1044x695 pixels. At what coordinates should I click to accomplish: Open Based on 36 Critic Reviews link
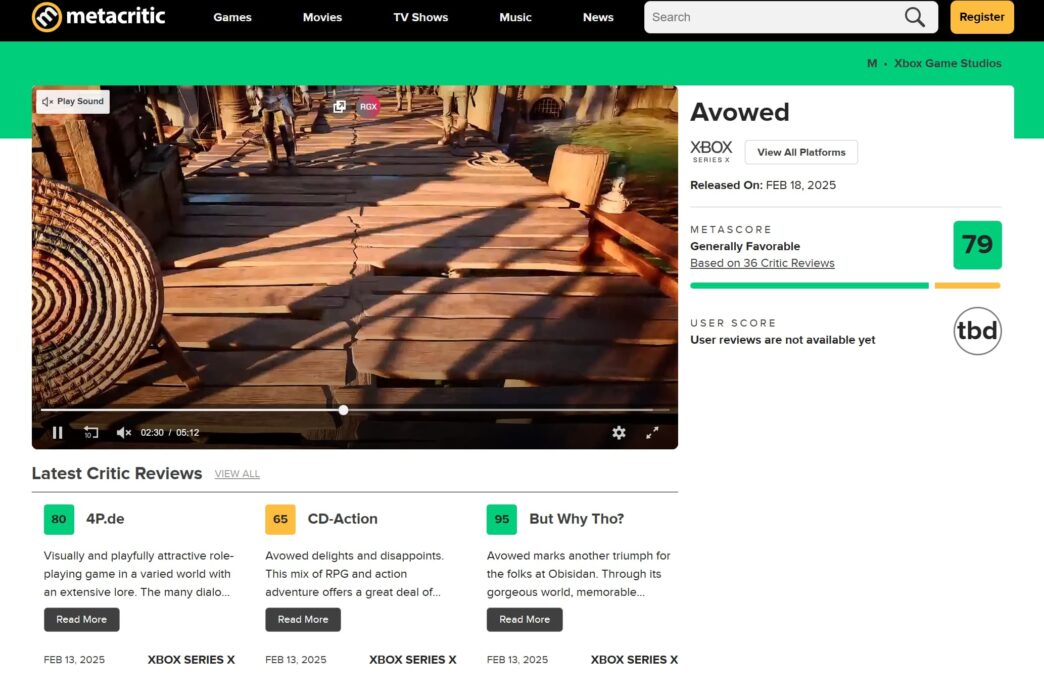(x=762, y=263)
